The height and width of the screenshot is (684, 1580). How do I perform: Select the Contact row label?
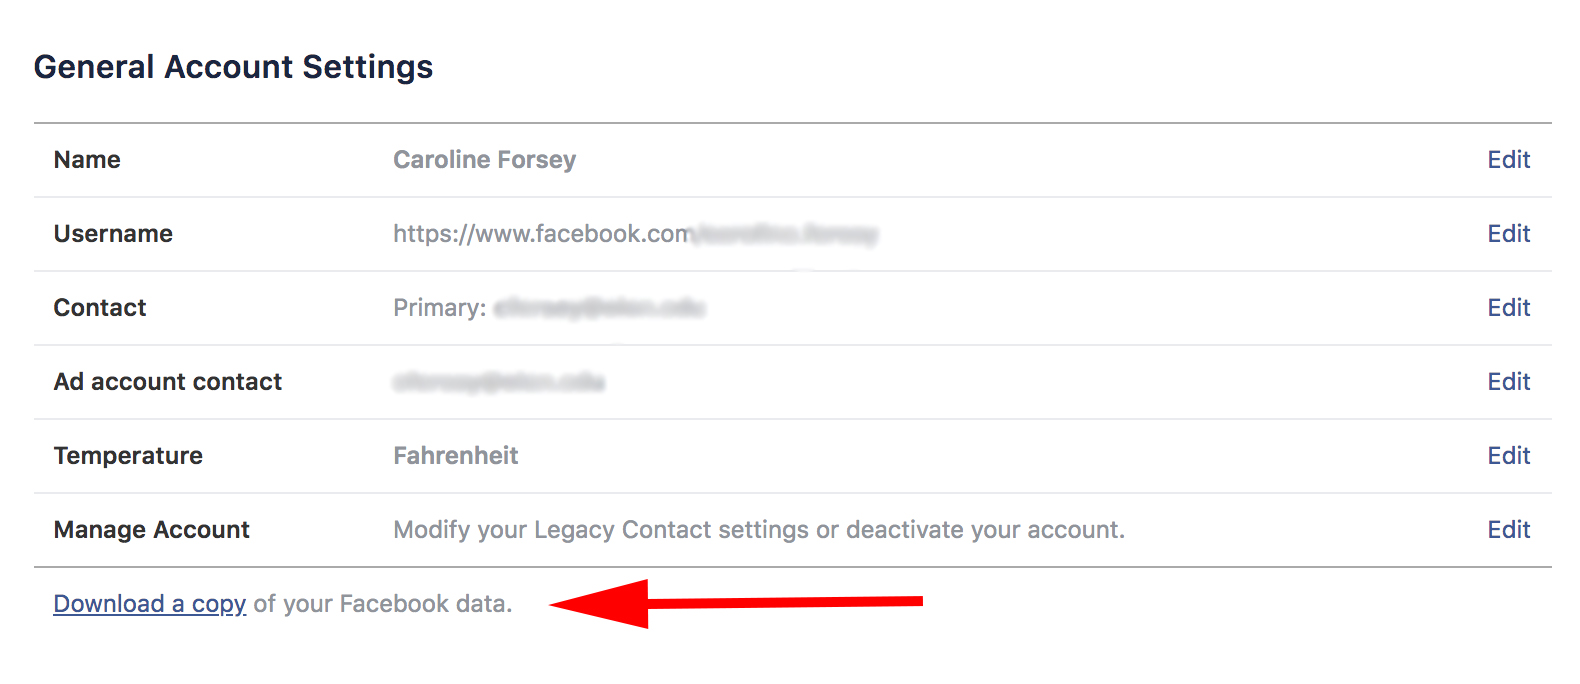(x=100, y=308)
